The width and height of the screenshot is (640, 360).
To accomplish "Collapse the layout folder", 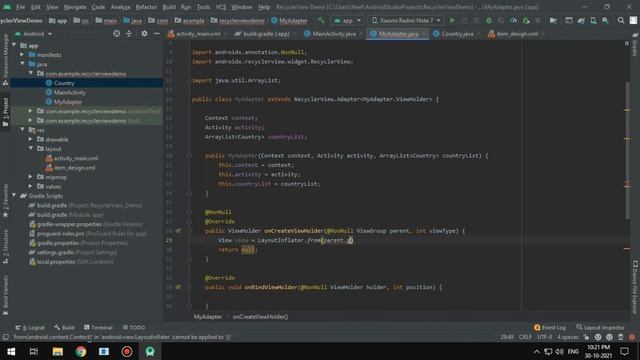I will 31,149.
